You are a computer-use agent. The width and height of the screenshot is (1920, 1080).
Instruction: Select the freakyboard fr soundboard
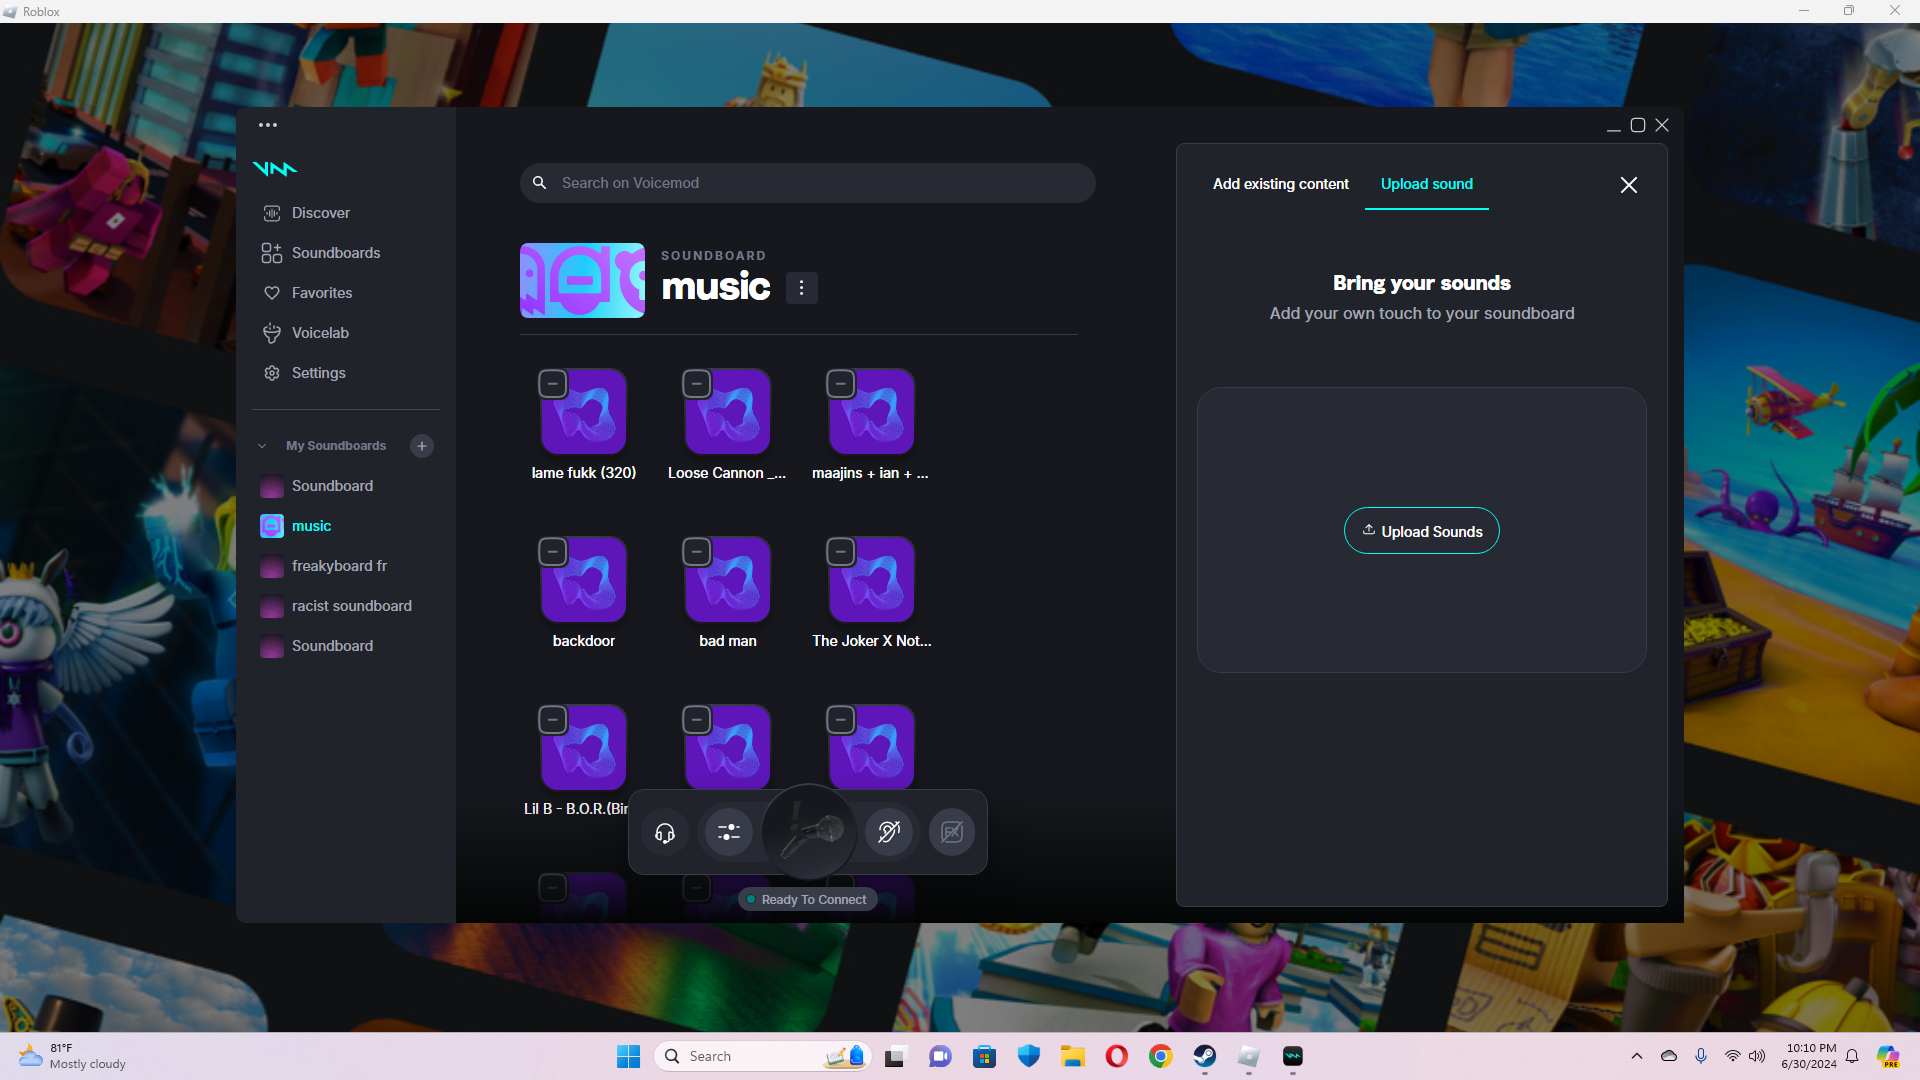point(339,566)
